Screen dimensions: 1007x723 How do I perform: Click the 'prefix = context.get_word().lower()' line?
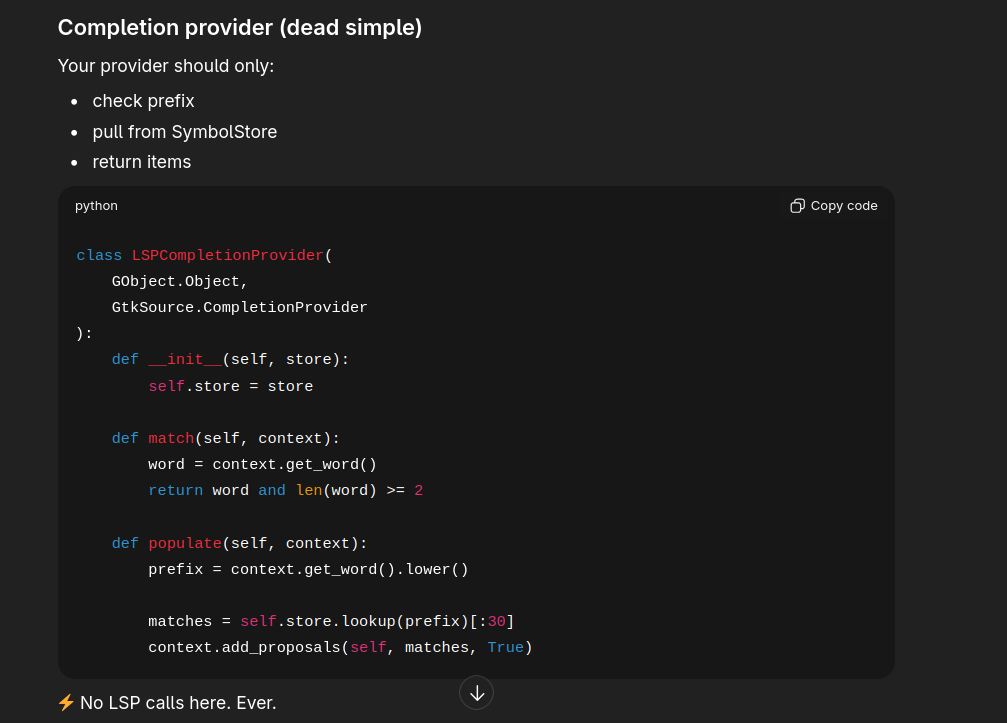308,570
